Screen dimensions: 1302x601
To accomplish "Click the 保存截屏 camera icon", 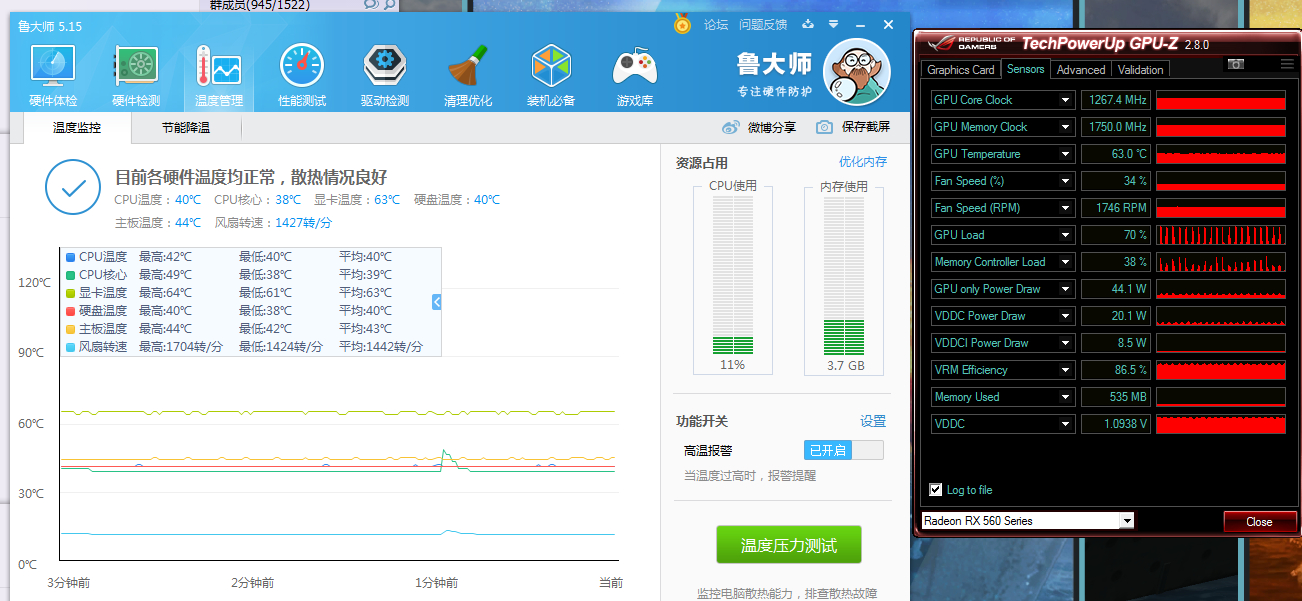I will pos(824,127).
